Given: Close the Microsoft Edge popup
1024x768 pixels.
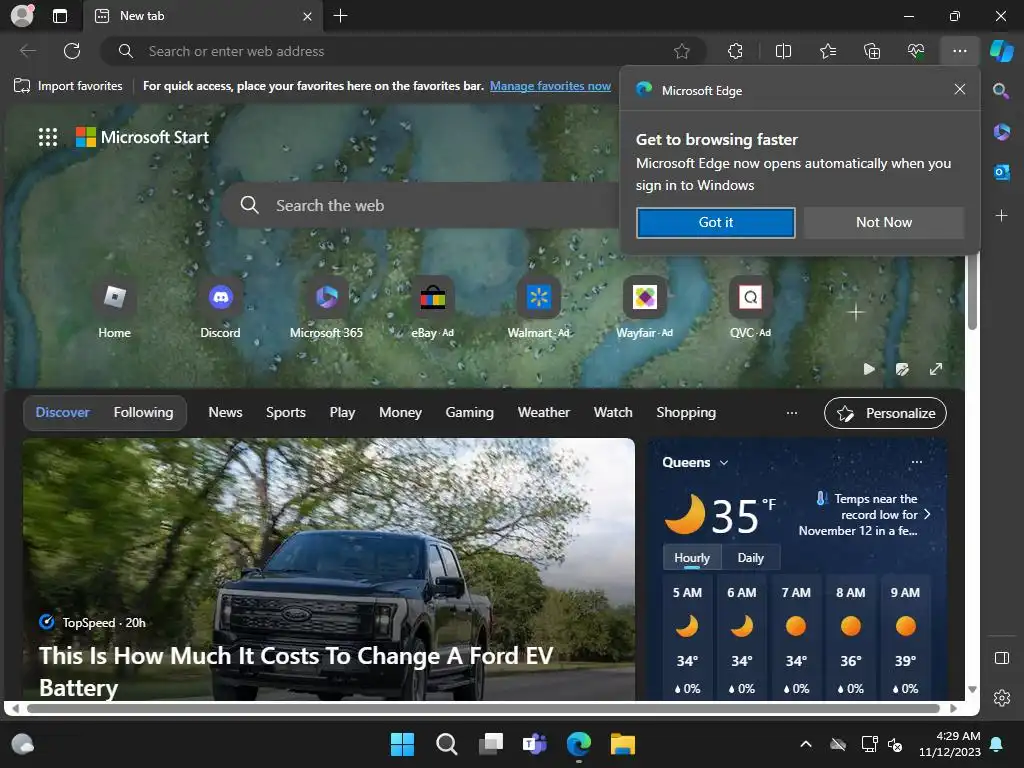Looking at the screenshot, I should click(959, 89).
